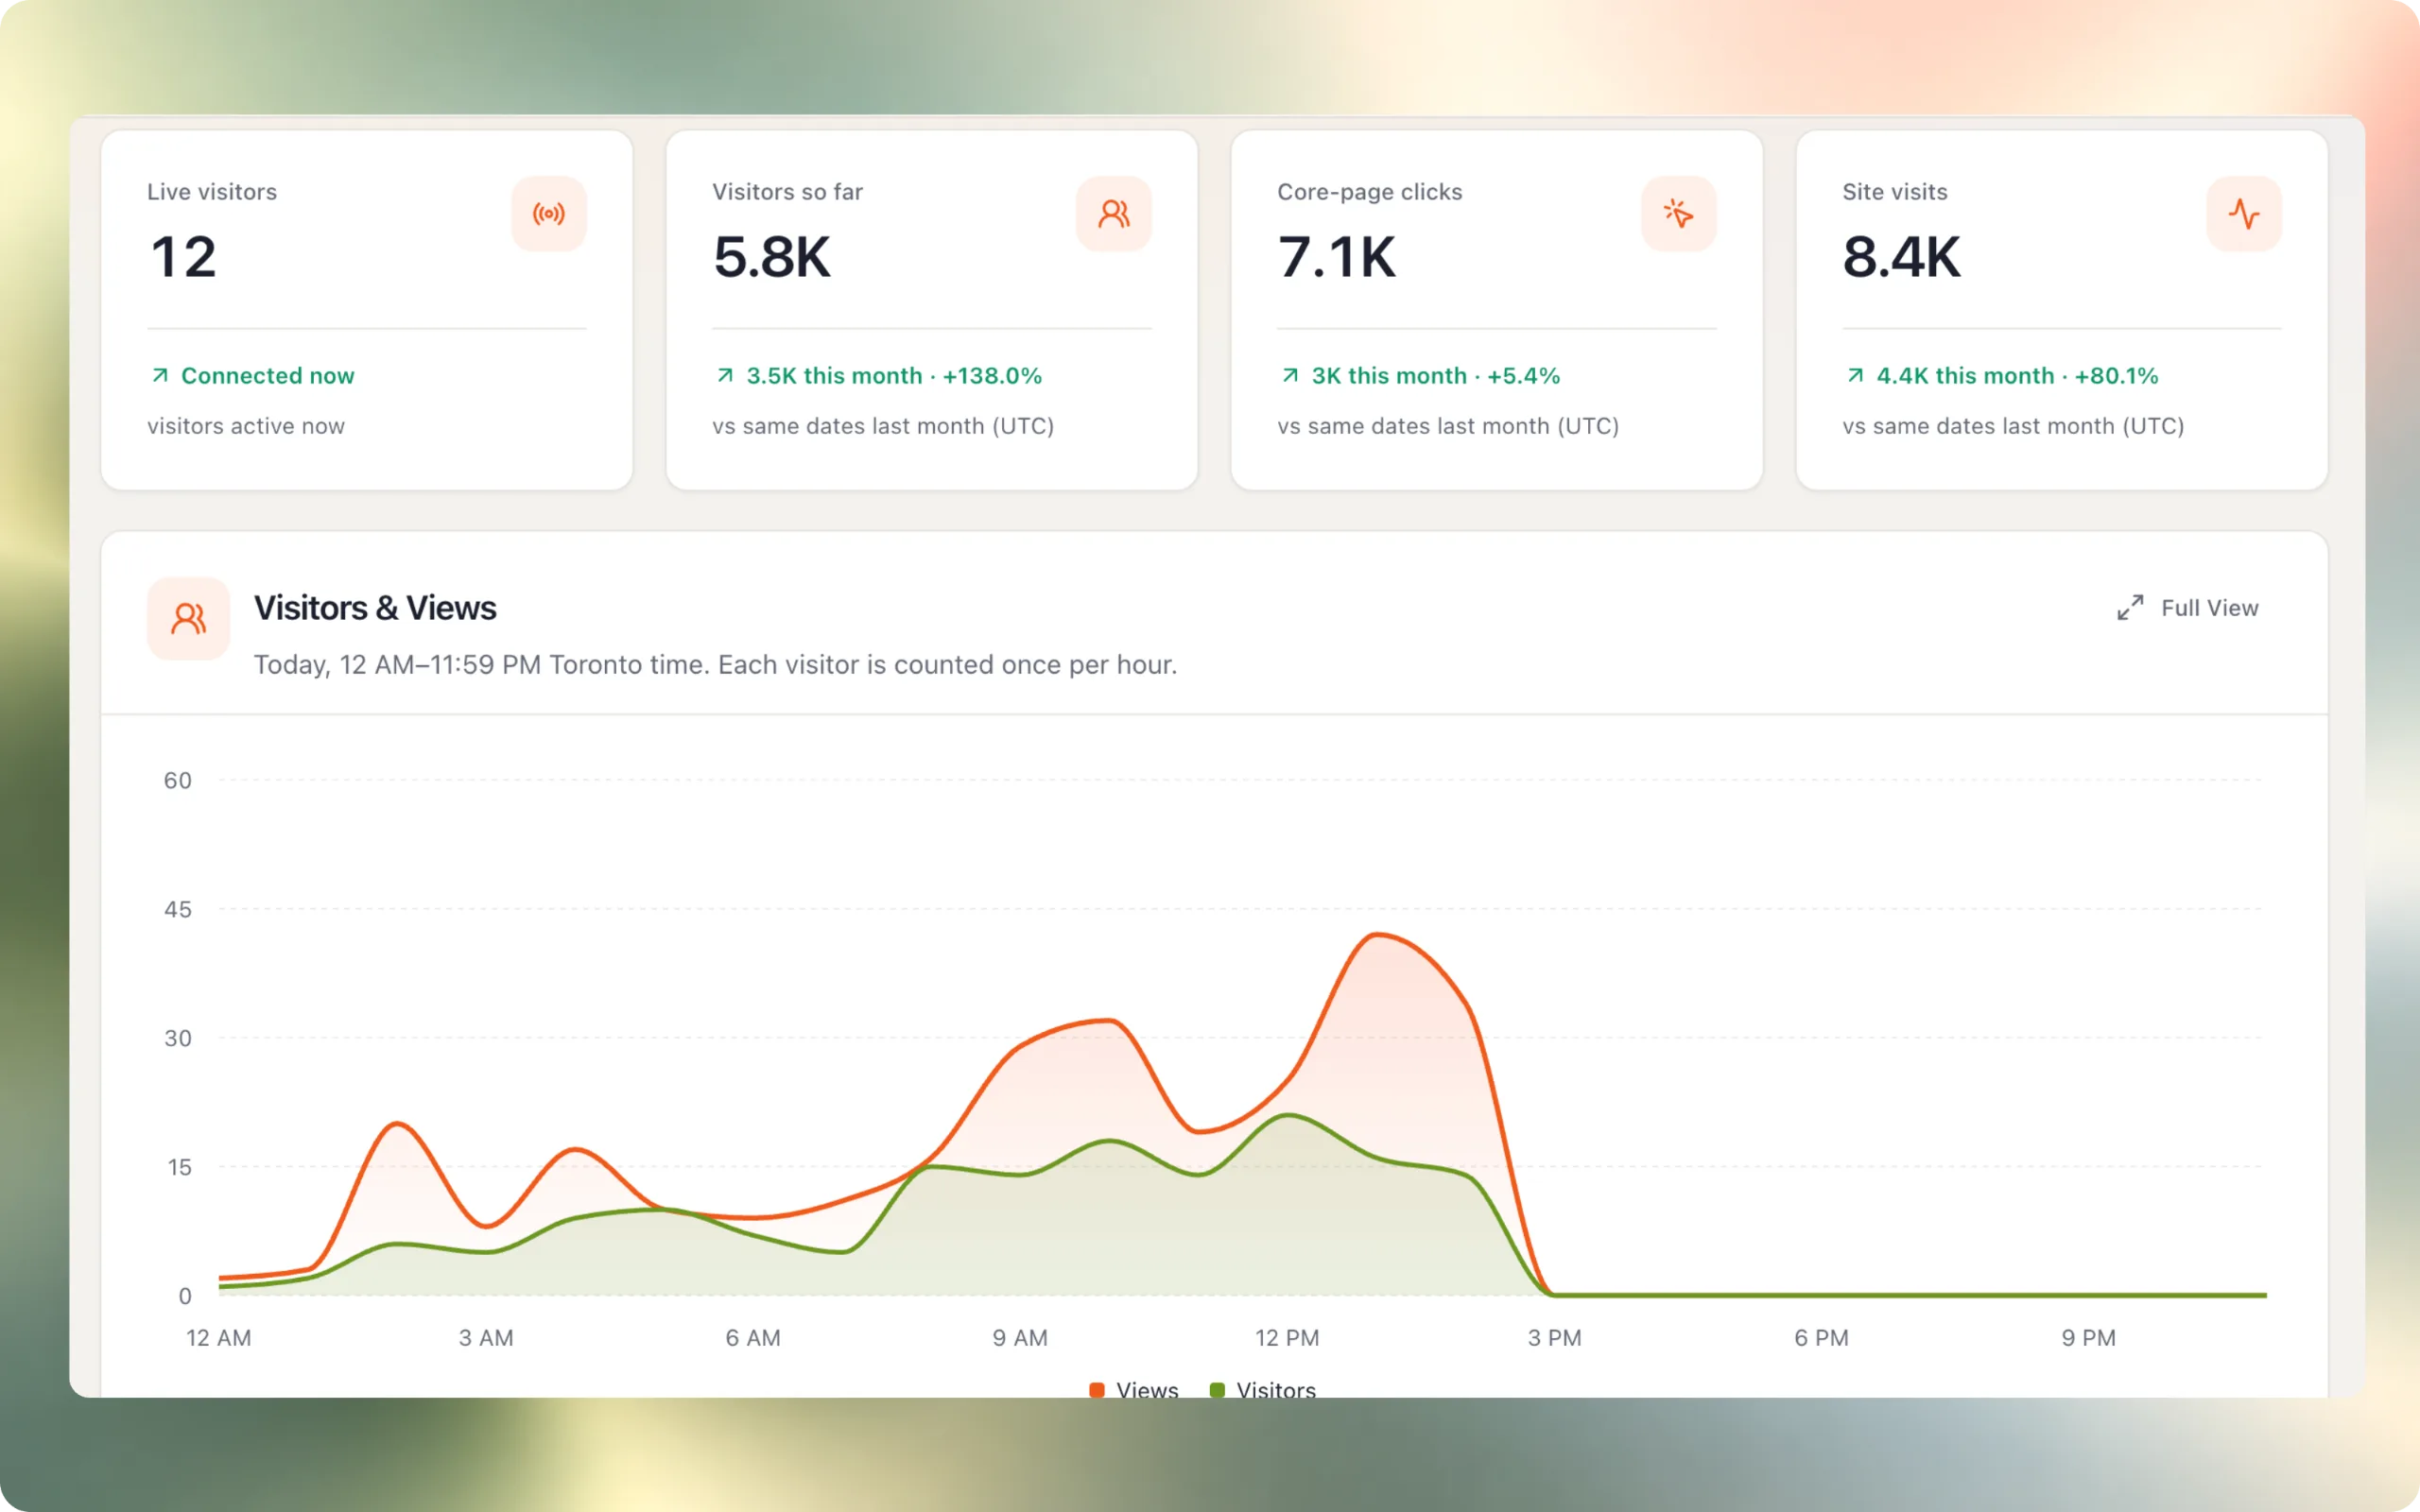This screenshot has width=2420, height=1512.
Task: Click the Core-page clicks cursor icon
Action: click(1679, 214)
